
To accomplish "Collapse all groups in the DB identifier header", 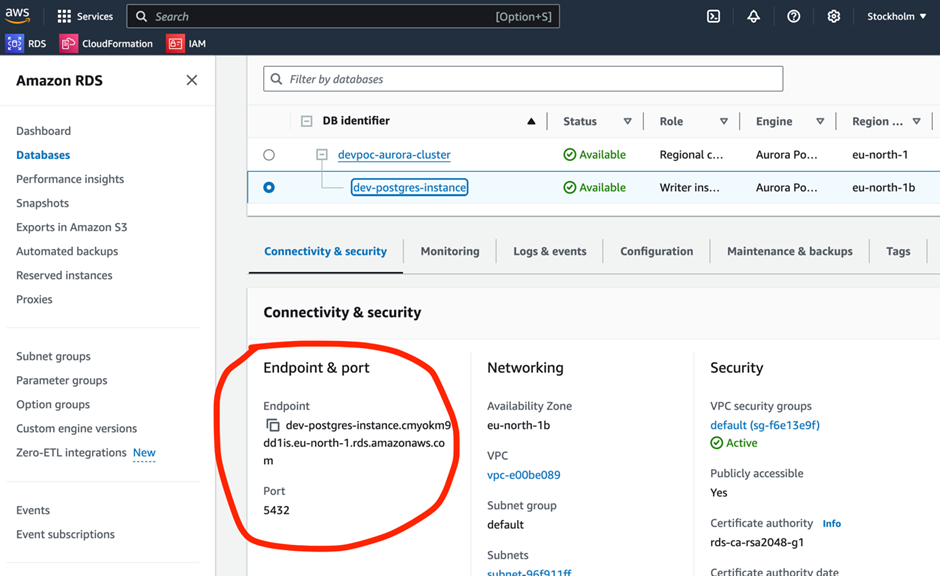I will pos(306,121).
